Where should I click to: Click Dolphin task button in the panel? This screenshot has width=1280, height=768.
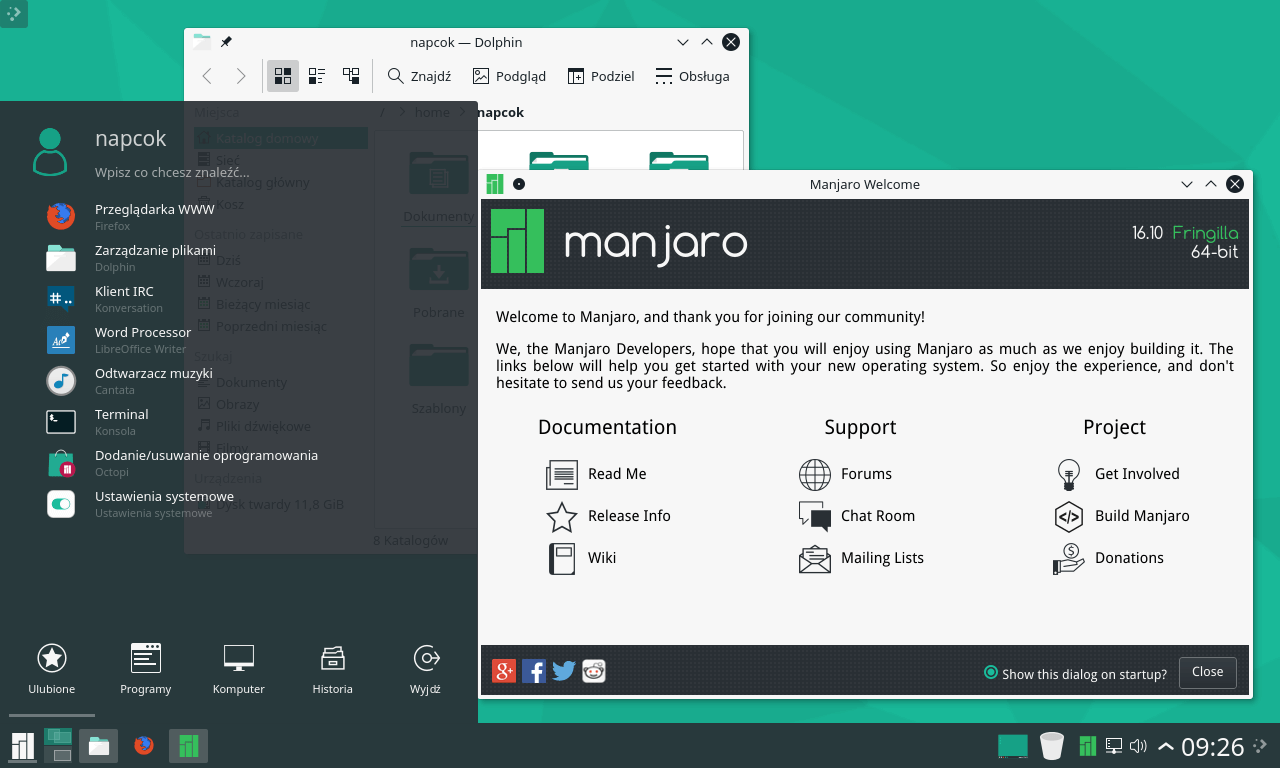point(98,745)
